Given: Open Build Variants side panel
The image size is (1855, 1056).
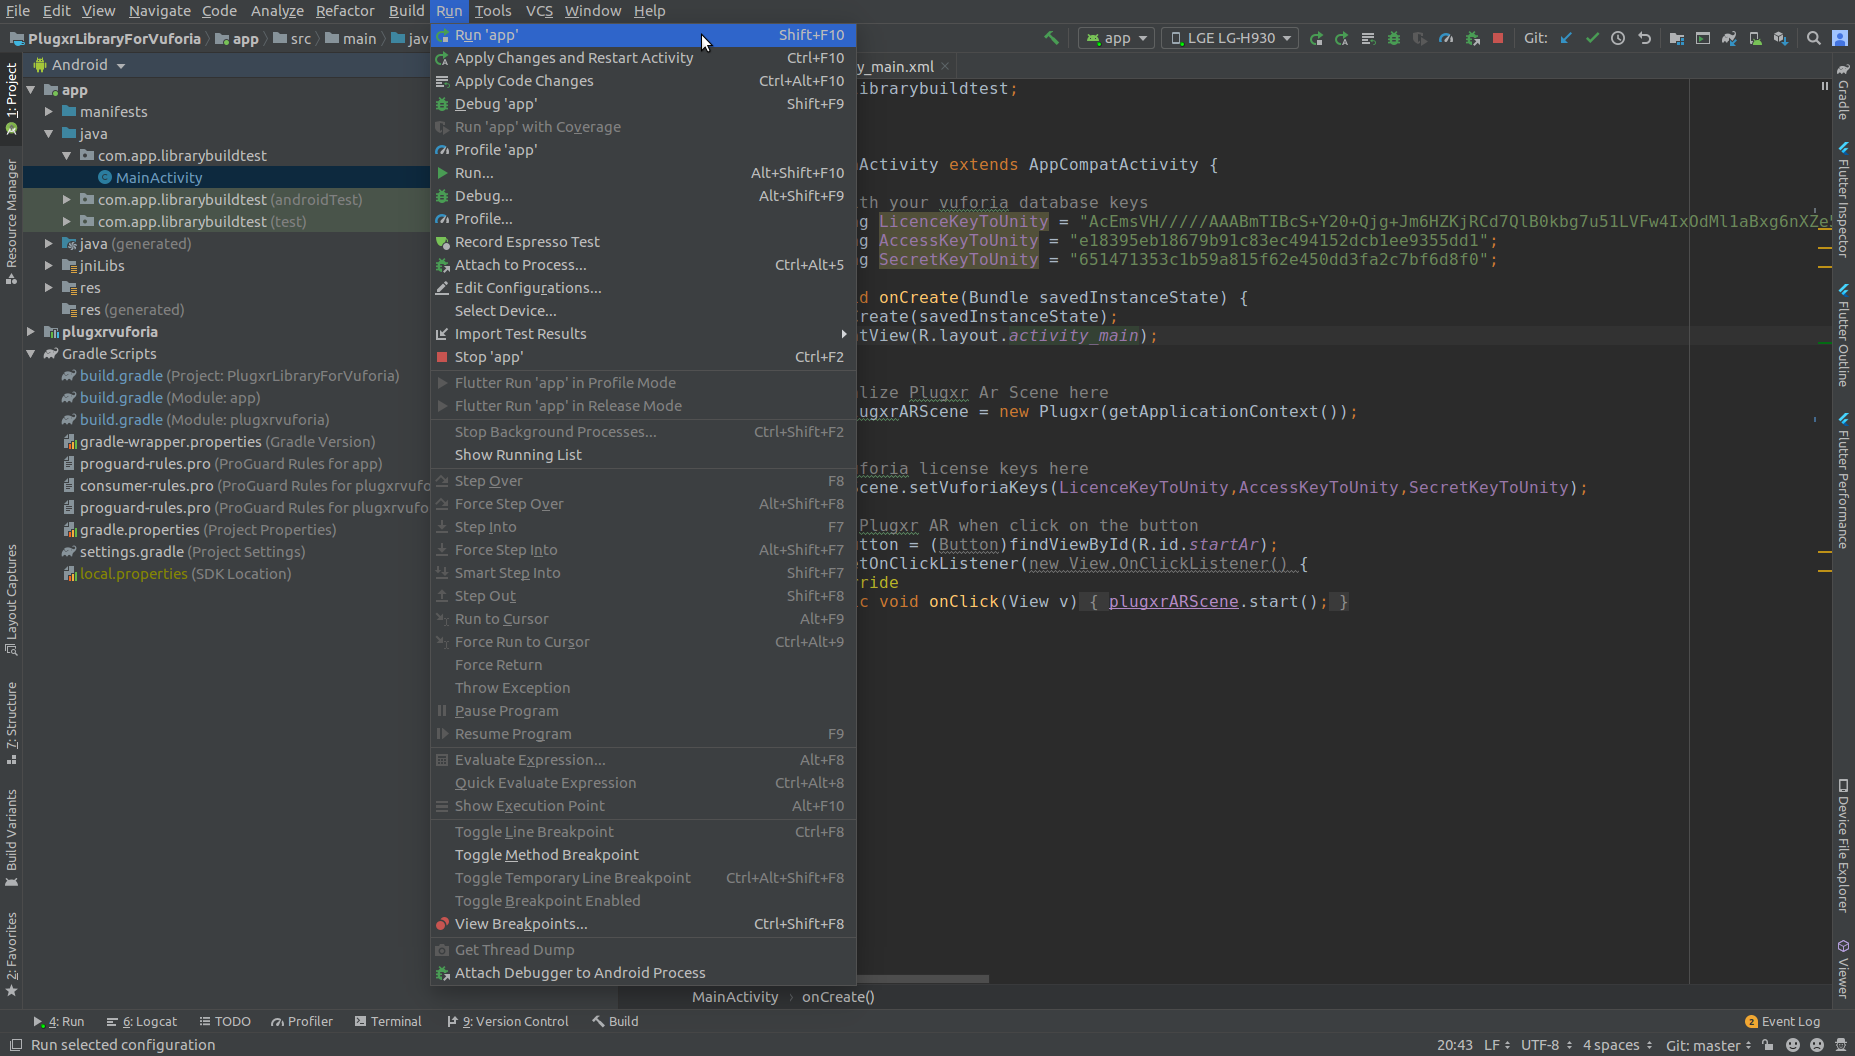Looking at the screenshot, I should tap(12, 838).
